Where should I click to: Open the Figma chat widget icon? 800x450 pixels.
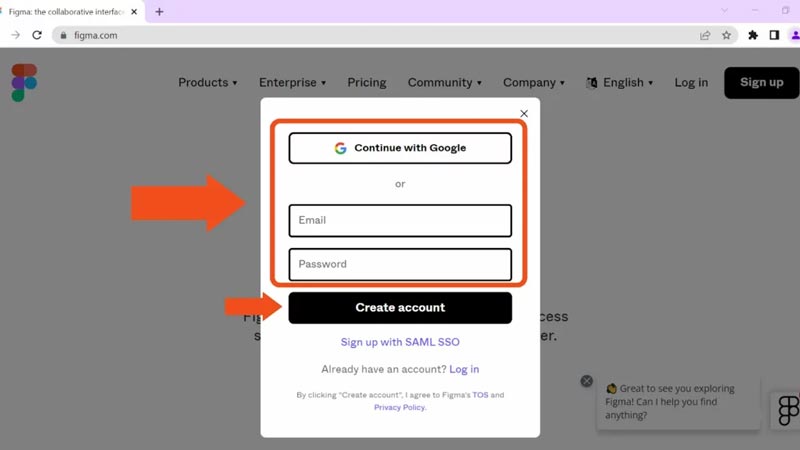788,409
